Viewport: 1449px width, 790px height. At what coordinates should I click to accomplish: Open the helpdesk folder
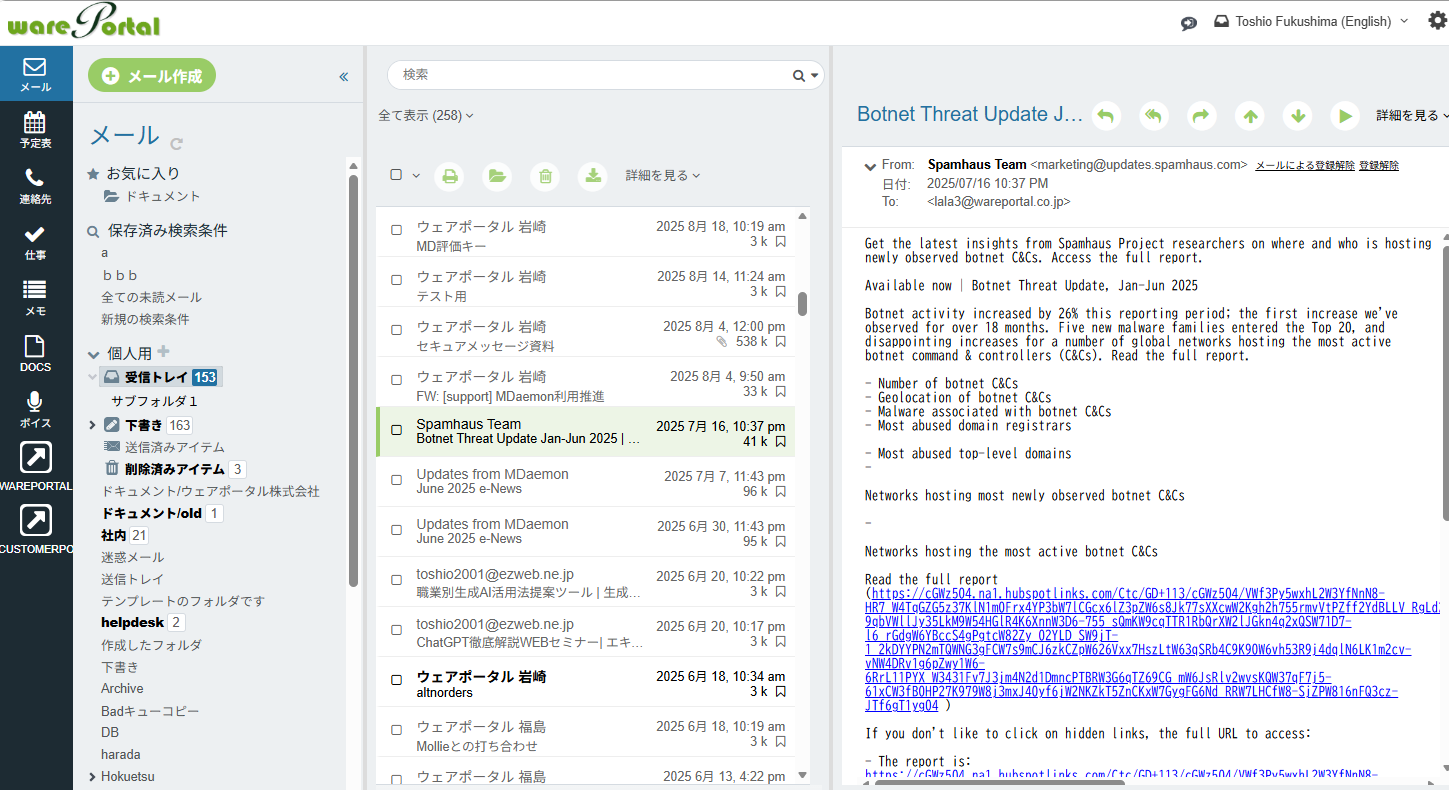click(x=132, y=622)
